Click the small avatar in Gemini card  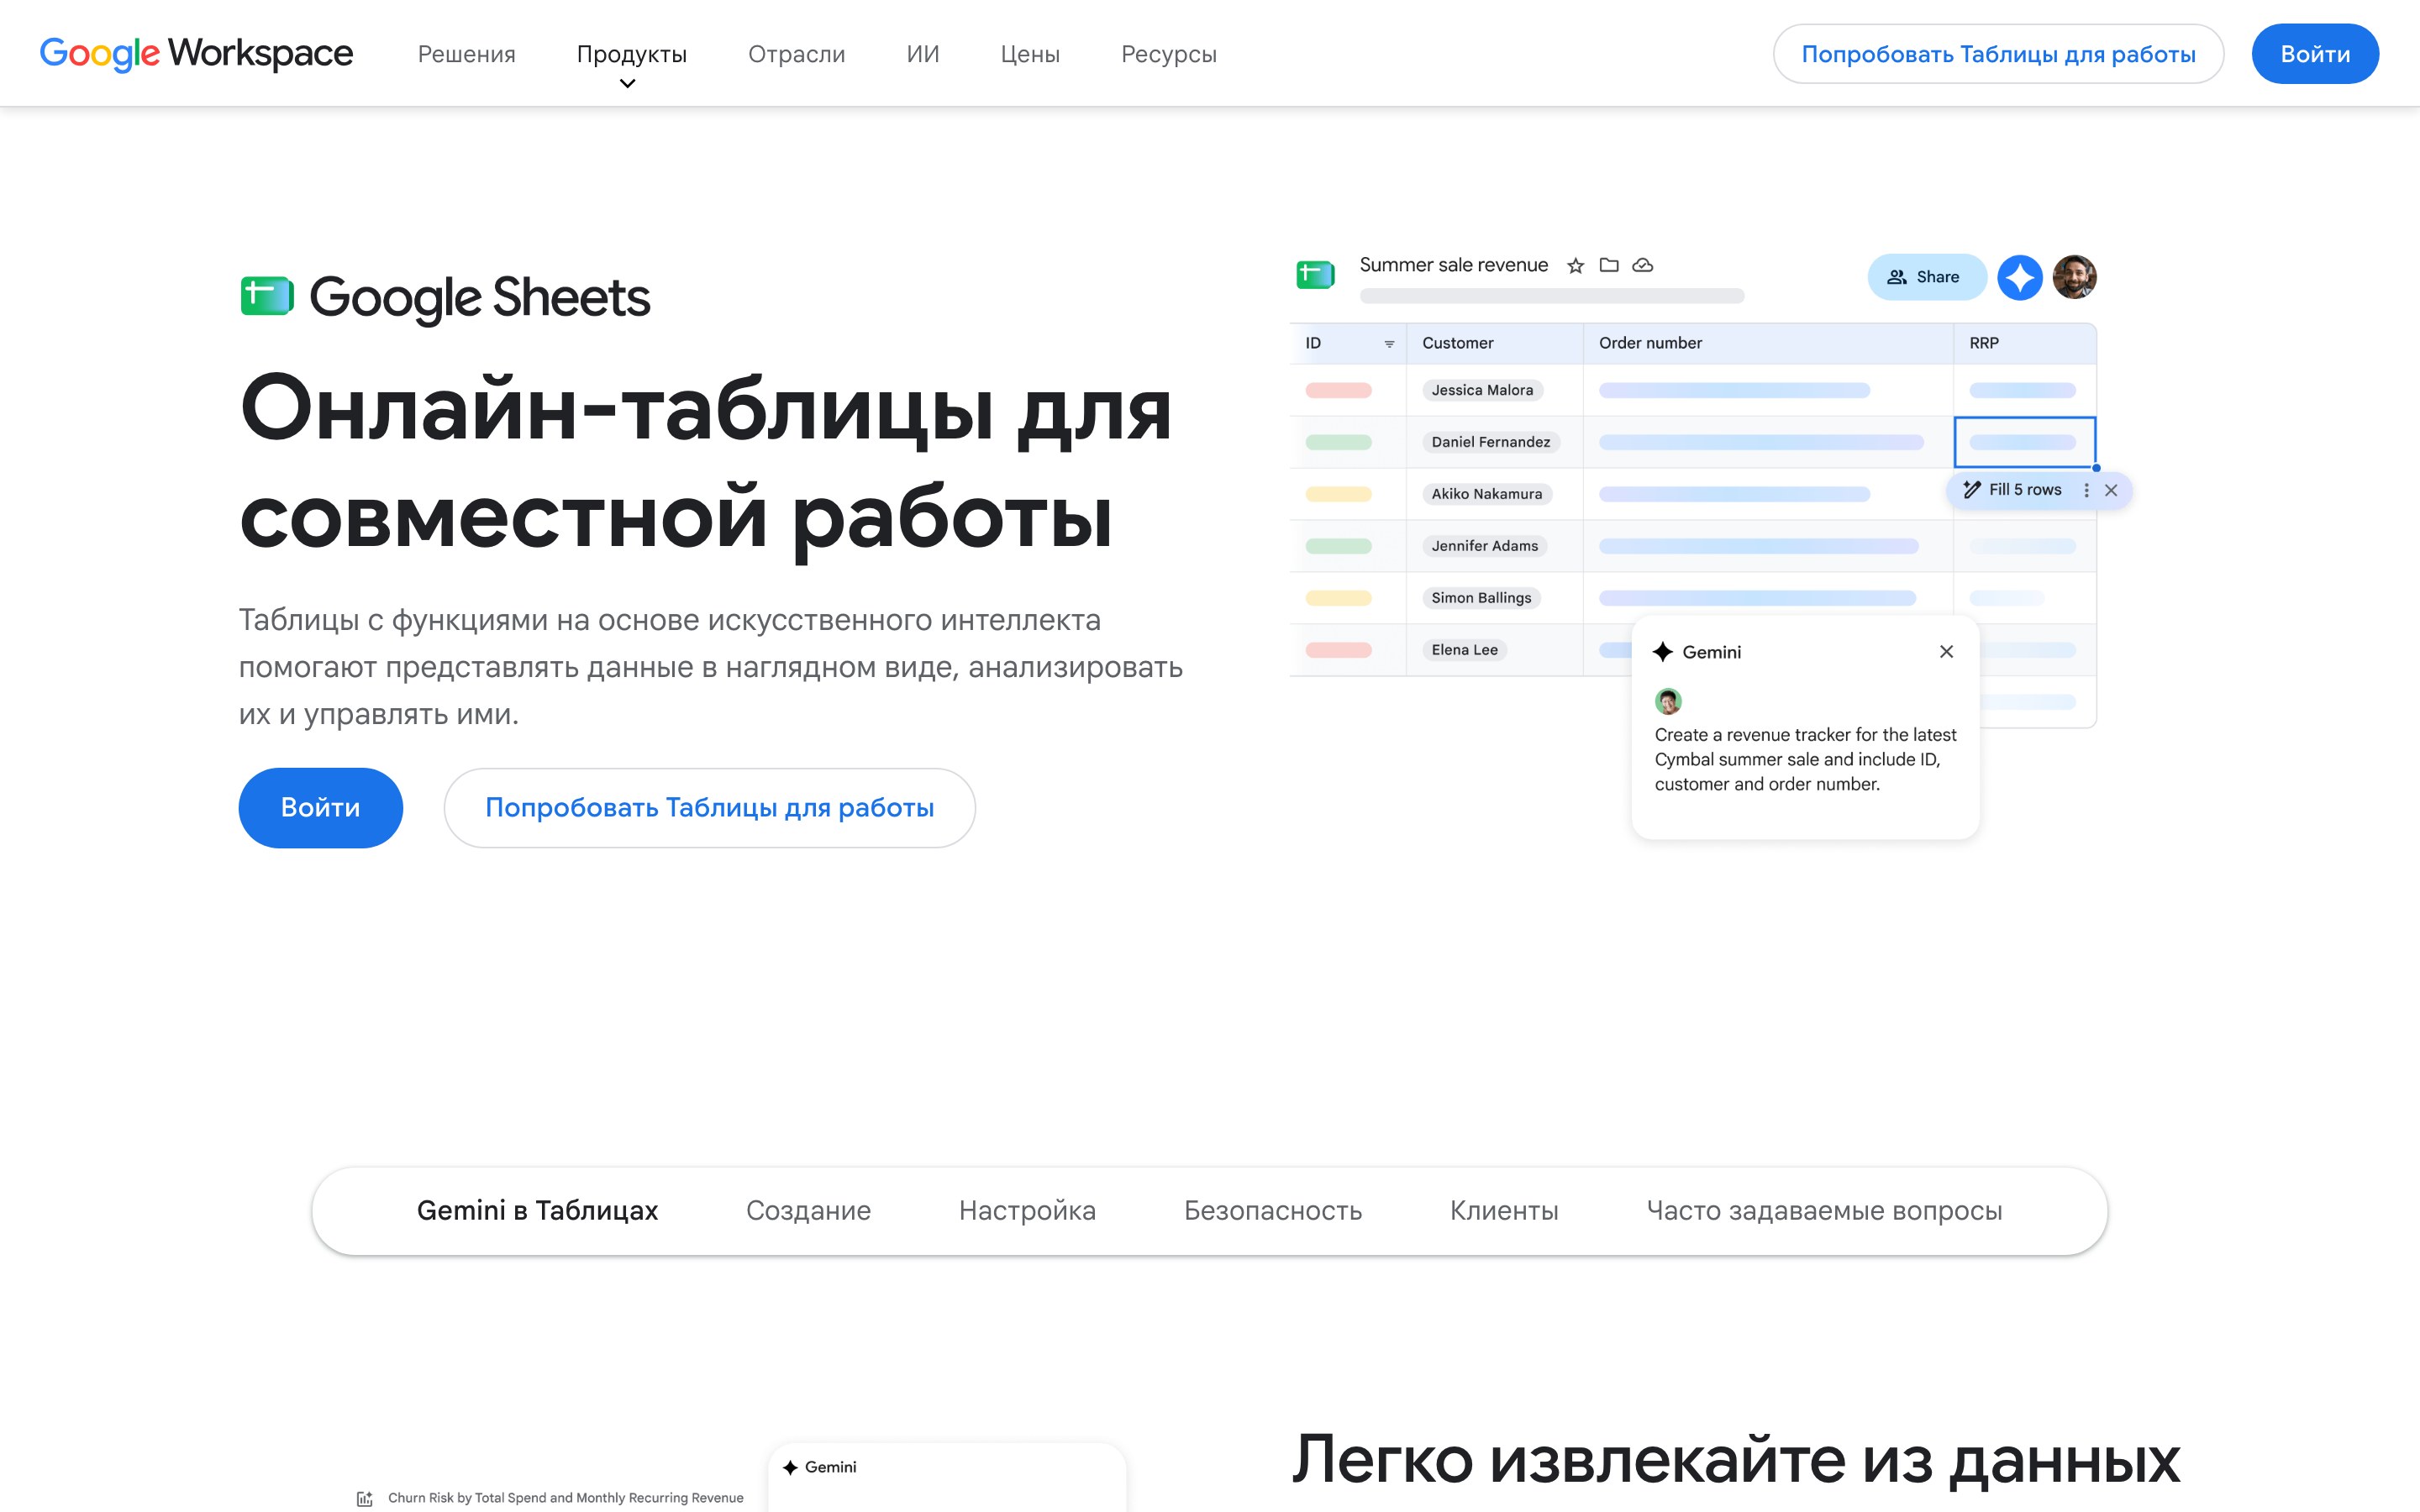(1668, 701)
